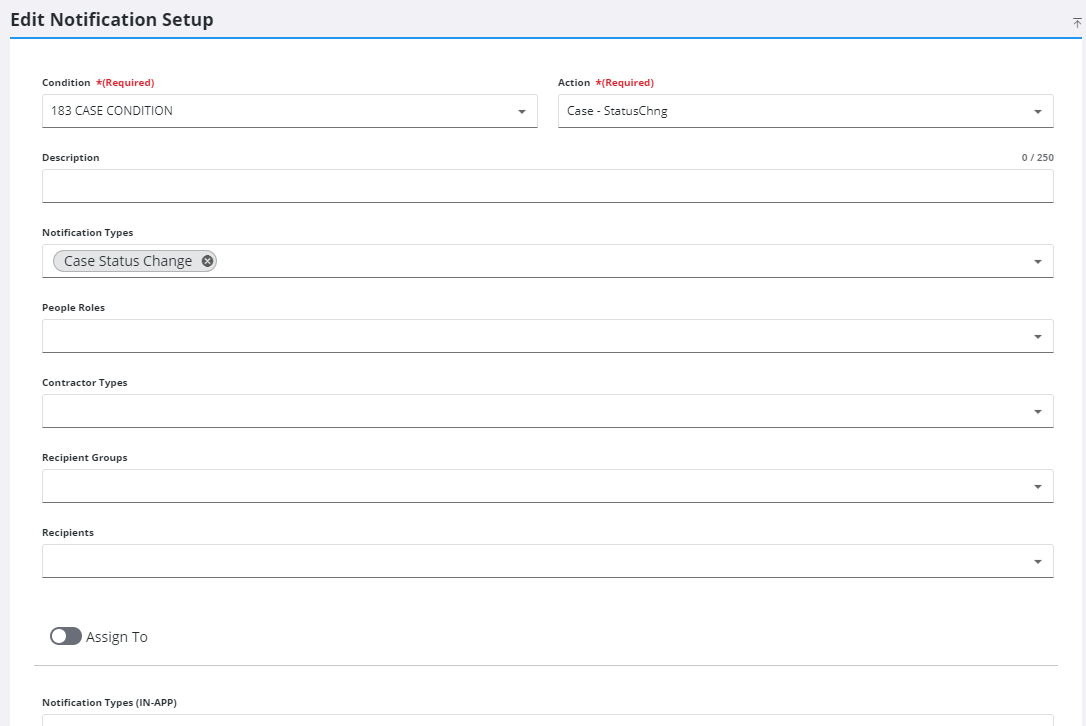Open the People Roles dropdown
1086x726 pixels.
(1037, 335)
